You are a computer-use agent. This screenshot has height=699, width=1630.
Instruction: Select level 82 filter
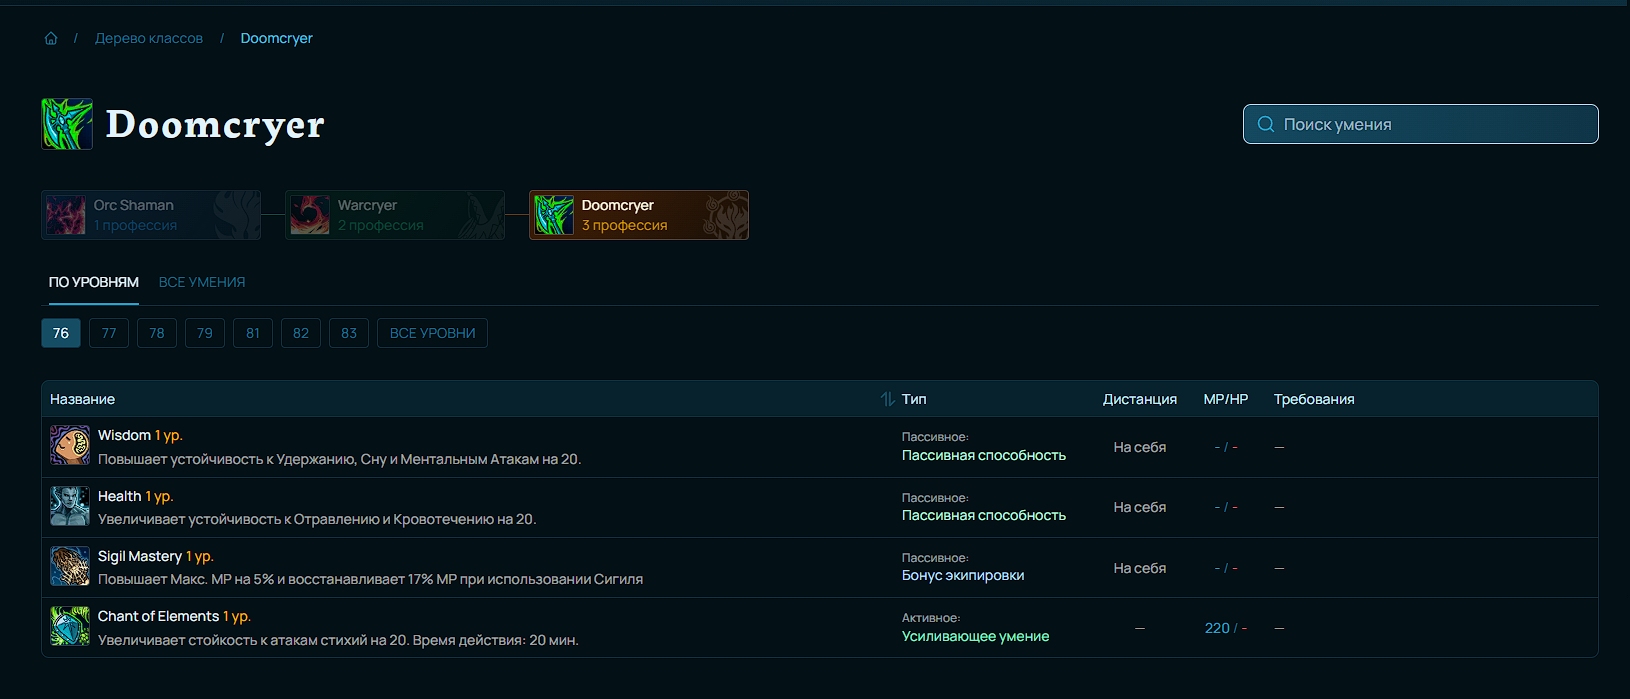(x=301, y=333)
